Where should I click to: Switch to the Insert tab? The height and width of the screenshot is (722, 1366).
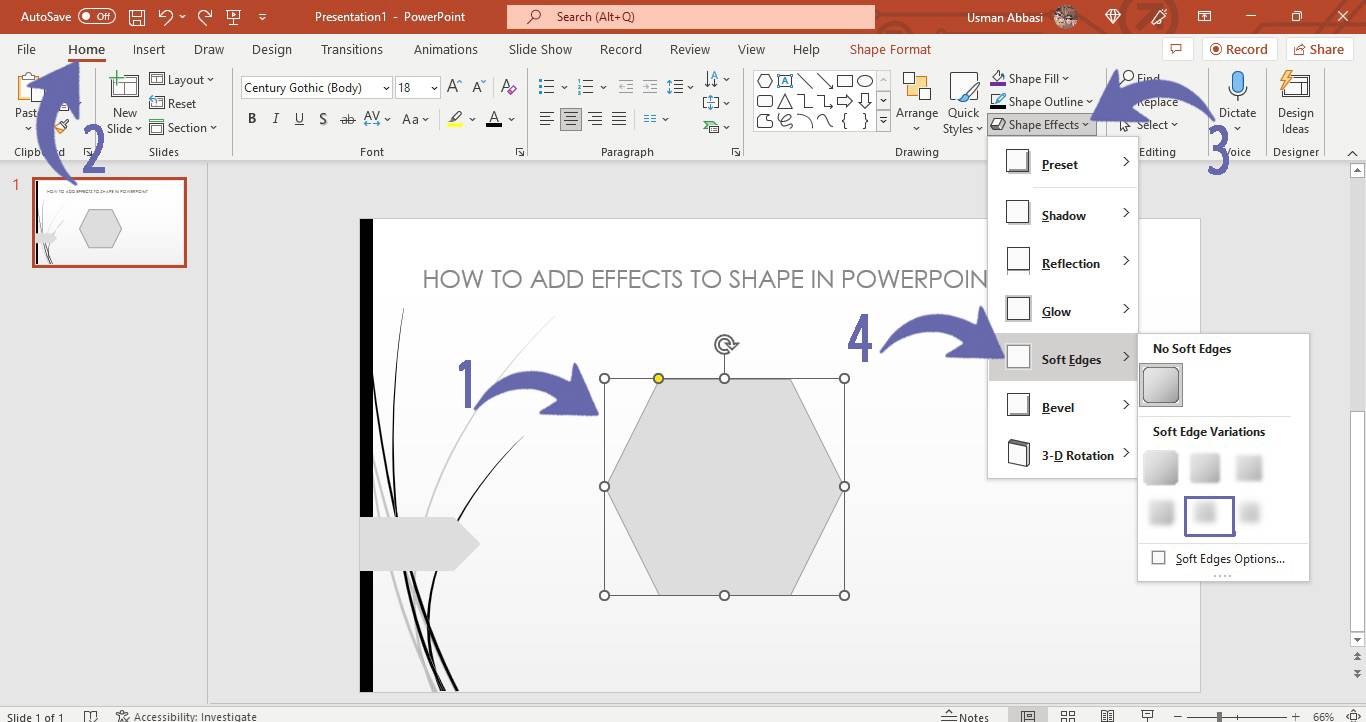pyautogui.click(x=149, y=49)
